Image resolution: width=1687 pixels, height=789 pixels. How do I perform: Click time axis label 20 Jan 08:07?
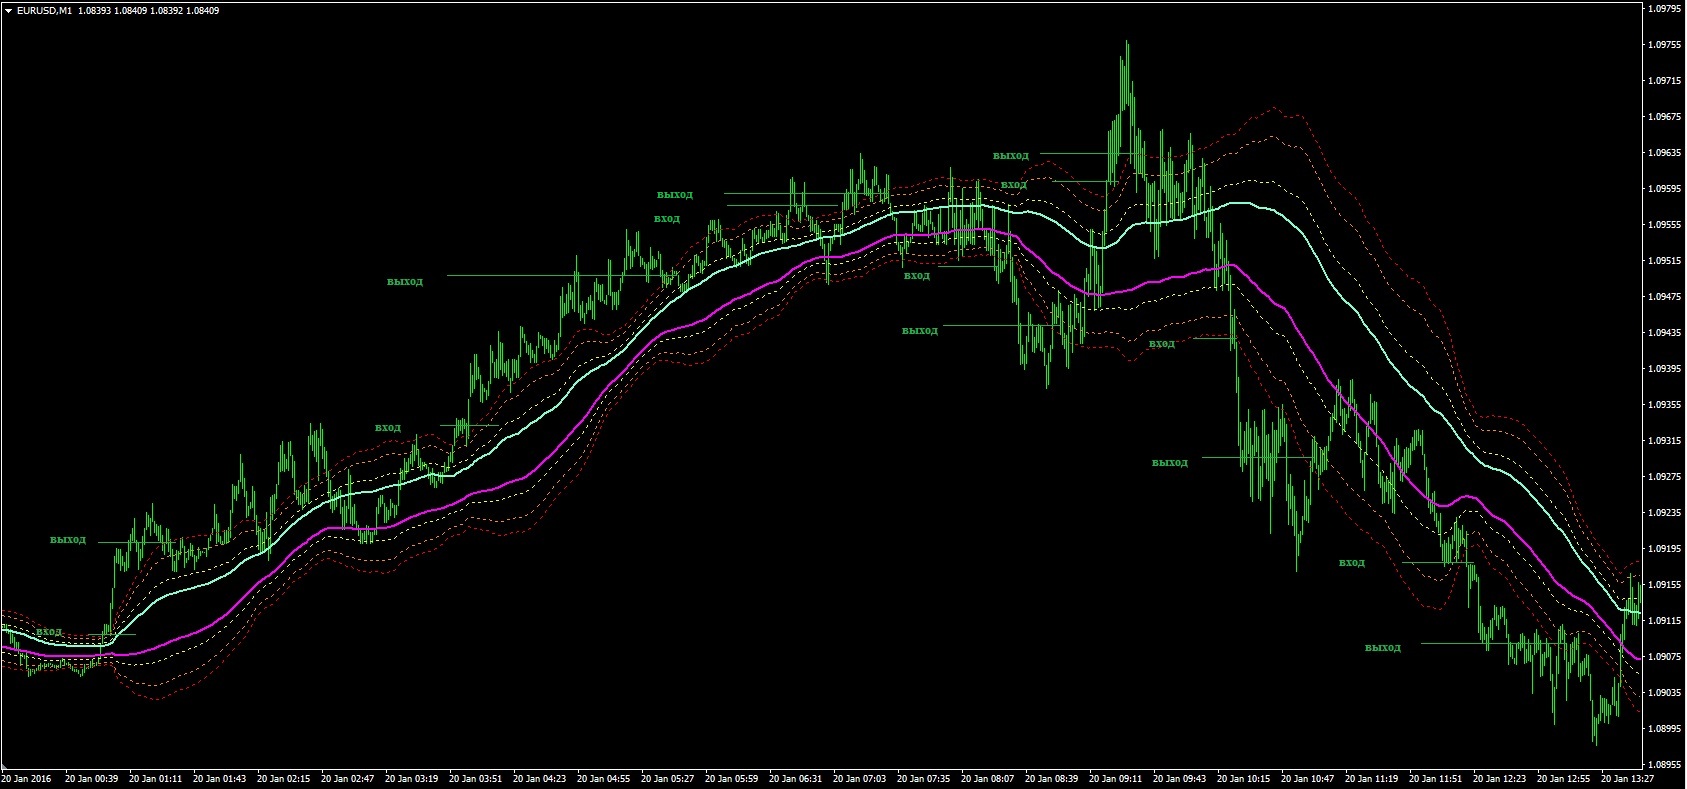(987, 778)
